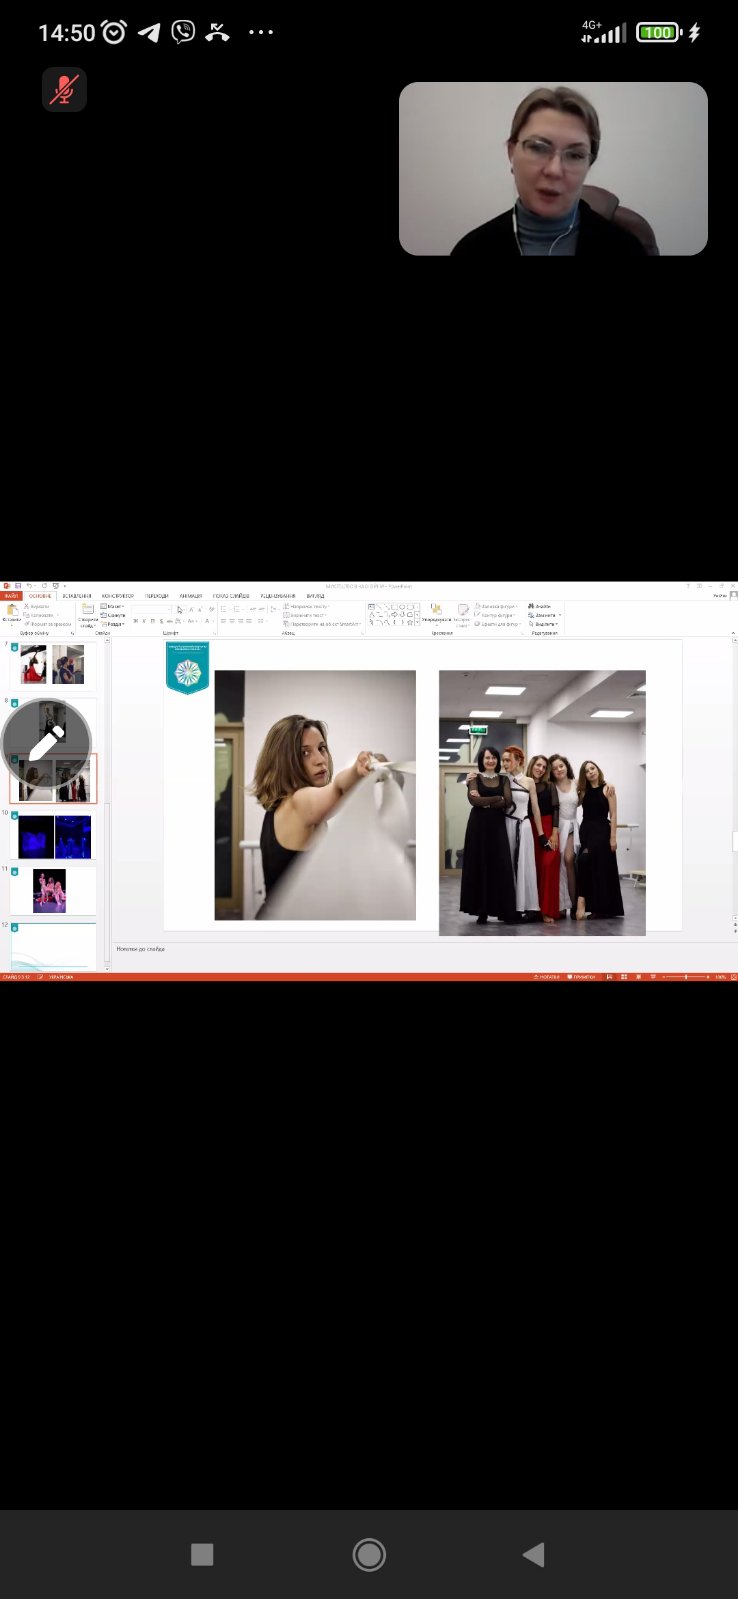738x1599 pixels.
Task: Open the Конструктор ribbon tab
Action: 118,596
